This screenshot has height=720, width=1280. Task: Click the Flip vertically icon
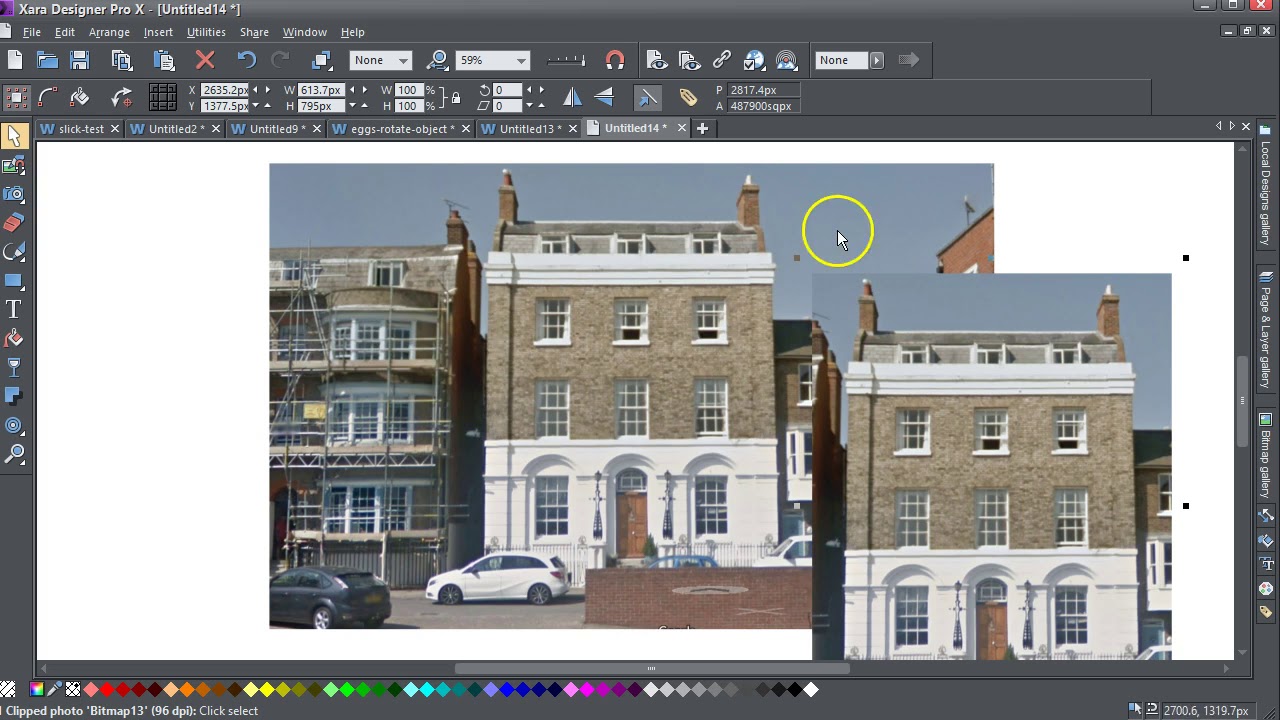(x=604, y=97)
